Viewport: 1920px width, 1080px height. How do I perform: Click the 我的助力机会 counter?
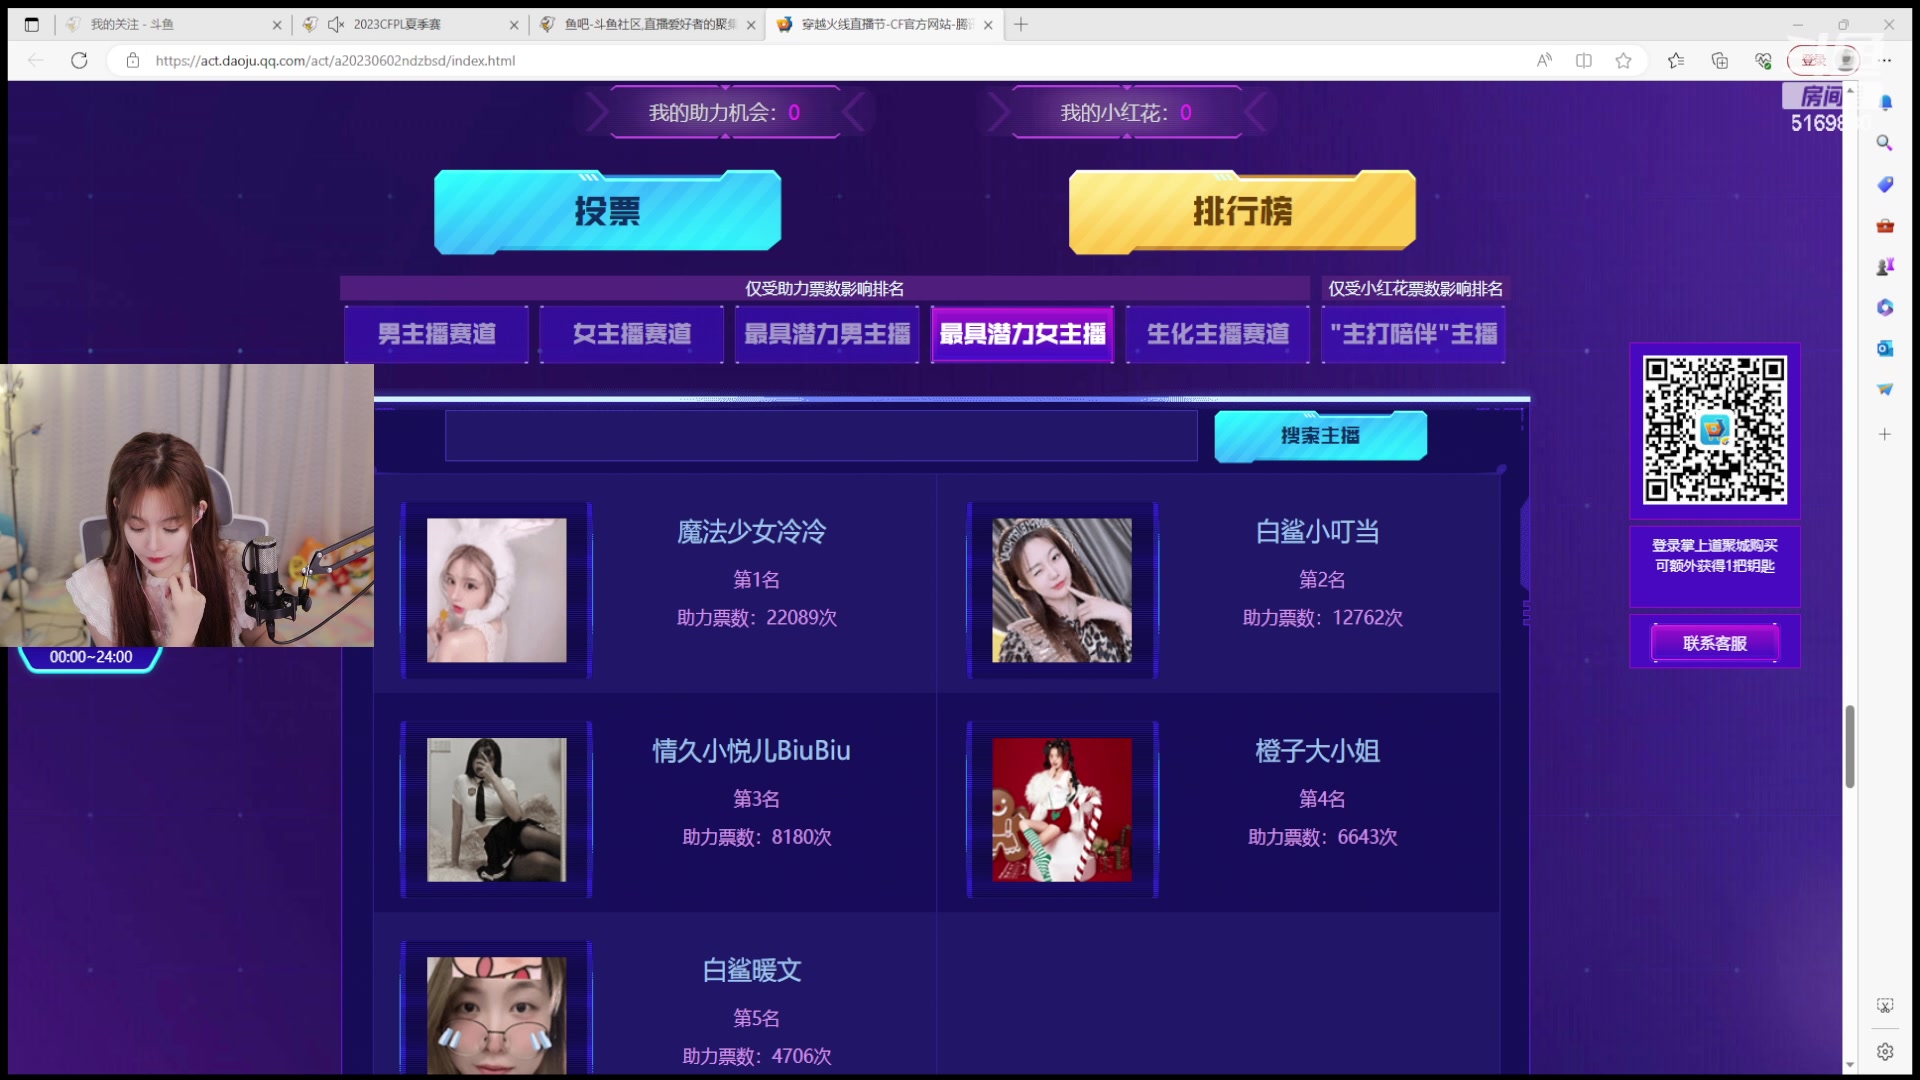[x=725, y=112]
